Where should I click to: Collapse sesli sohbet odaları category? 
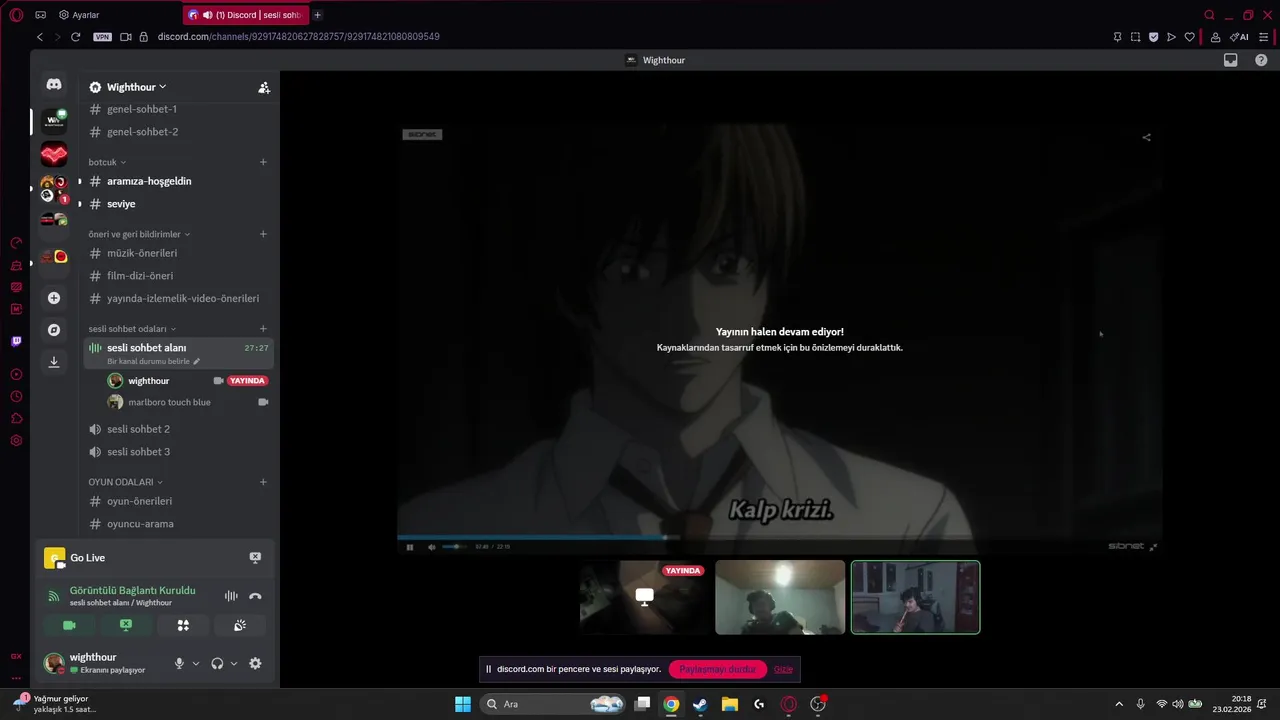pos(132,329)
